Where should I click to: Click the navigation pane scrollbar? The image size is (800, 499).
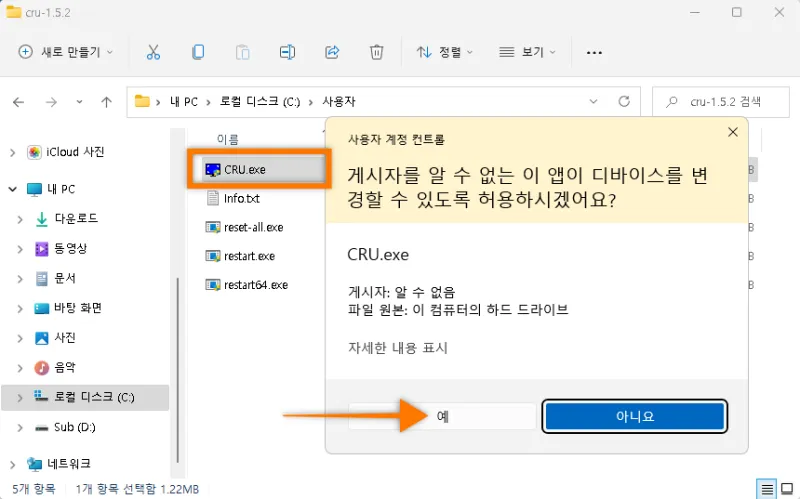click(177, 370)
